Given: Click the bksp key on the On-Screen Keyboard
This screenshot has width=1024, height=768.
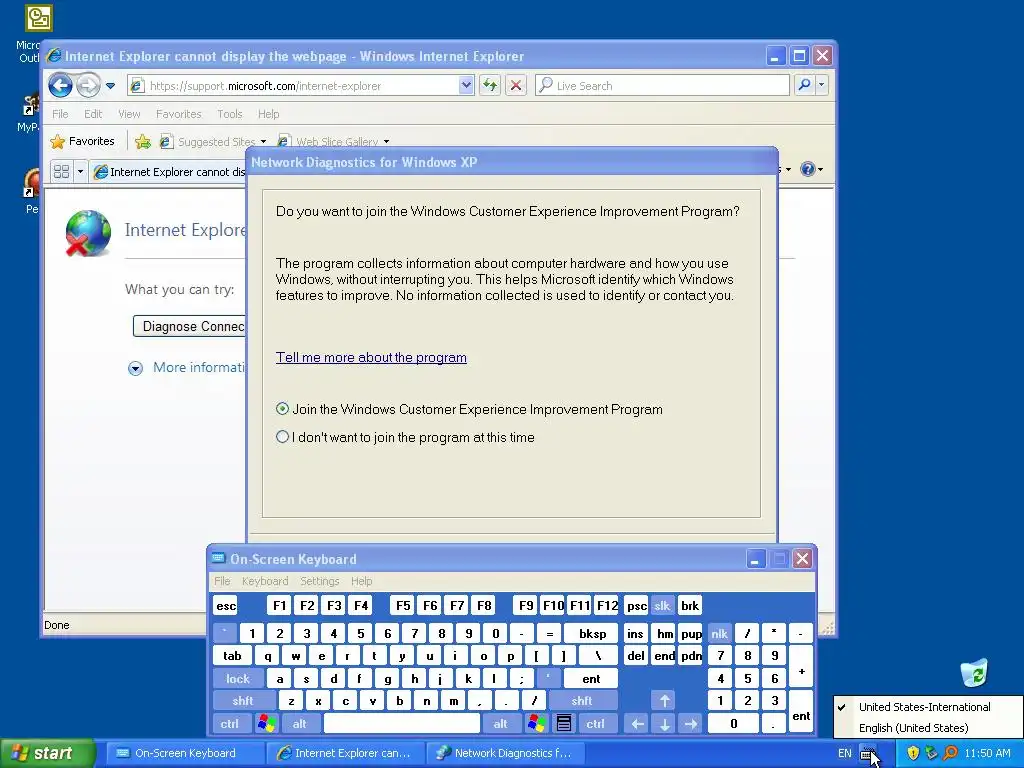Looking at the screenshot, I should tap(592, 633).
